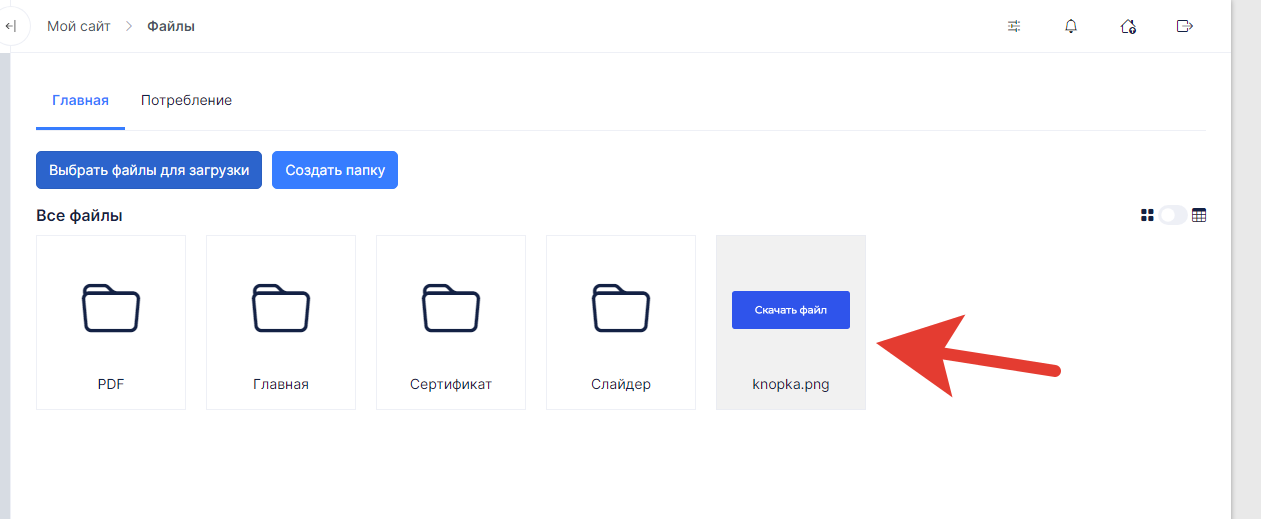The image size is (1261, 519).
Task: Open the PDF folder
Action: coord(111,322)
